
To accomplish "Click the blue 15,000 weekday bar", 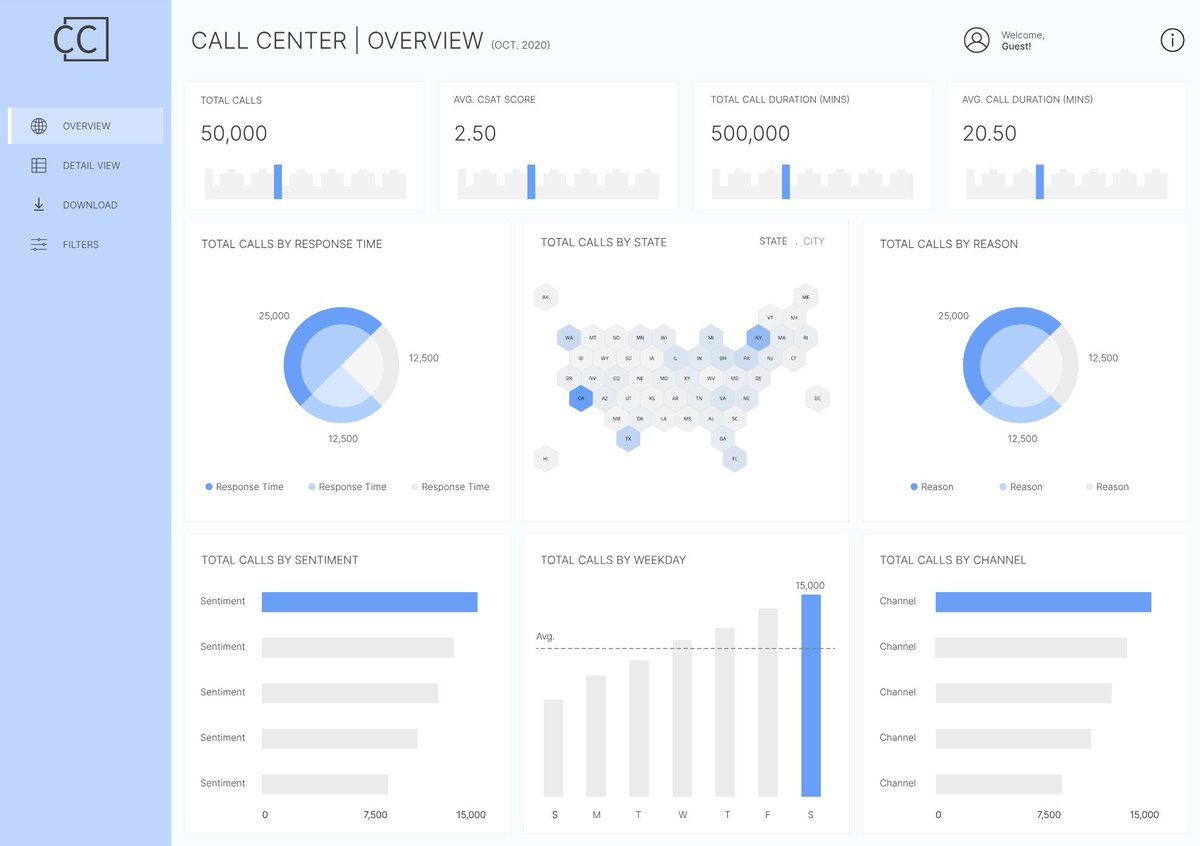I will point(811,695).
